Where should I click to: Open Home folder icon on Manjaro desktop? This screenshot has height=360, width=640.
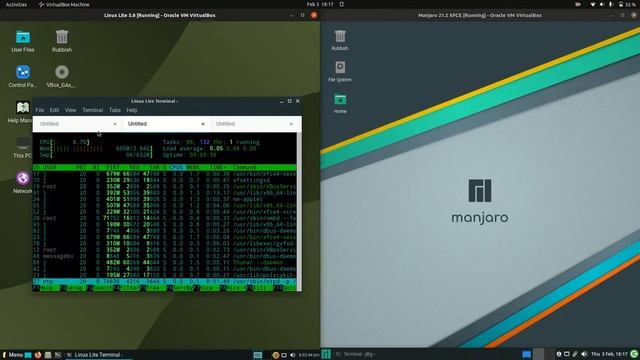(340, 103)
